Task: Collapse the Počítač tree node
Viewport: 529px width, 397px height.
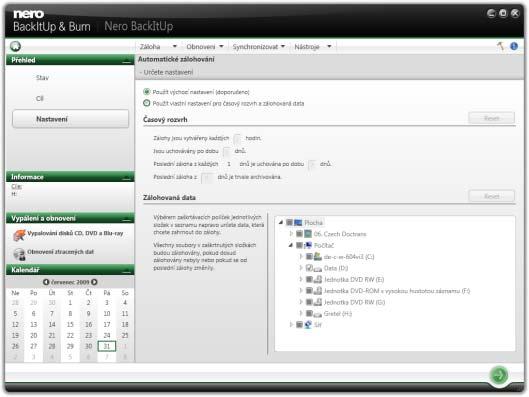Action: pos(291,245)
